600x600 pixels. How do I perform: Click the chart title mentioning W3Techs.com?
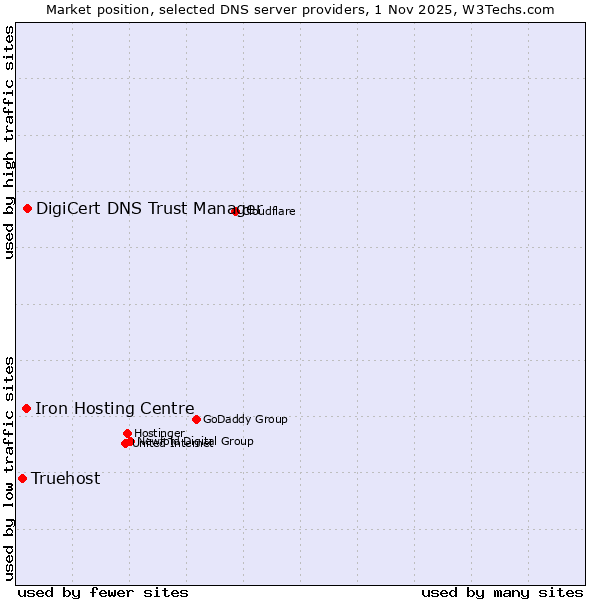300,10
